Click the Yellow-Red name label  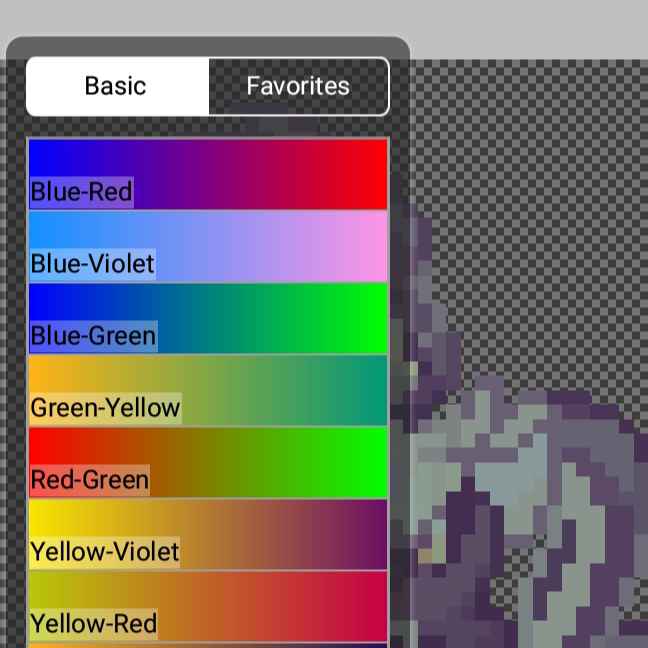(93, 624)
